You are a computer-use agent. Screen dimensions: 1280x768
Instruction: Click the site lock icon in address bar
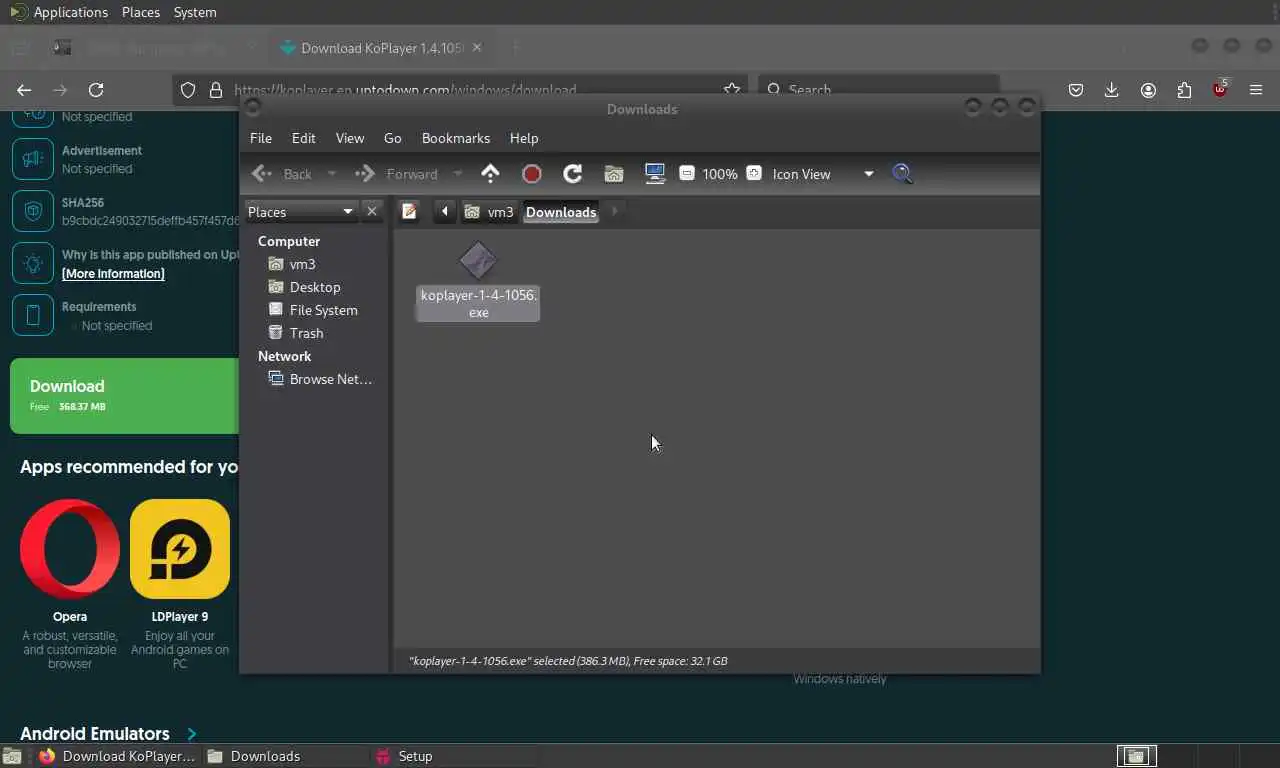(215, 90)
